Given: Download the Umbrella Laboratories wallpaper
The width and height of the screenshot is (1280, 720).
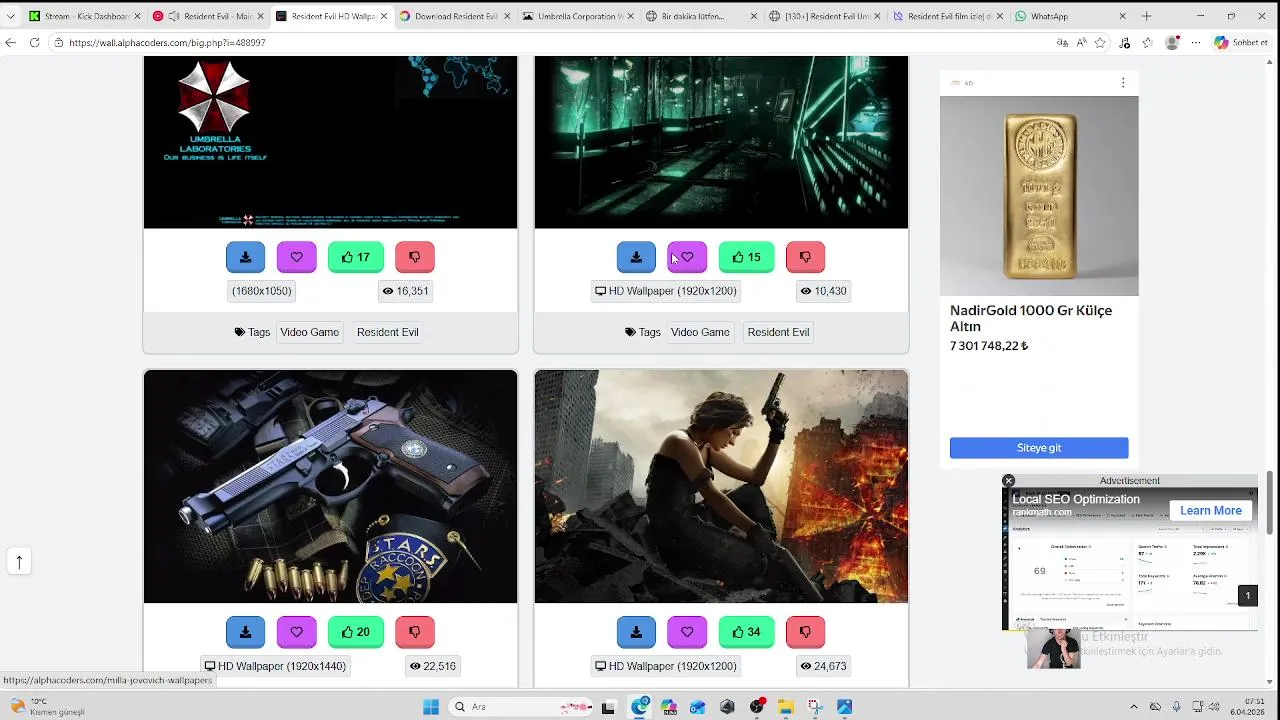Looking at the screenshot, I should coord(245,257).
